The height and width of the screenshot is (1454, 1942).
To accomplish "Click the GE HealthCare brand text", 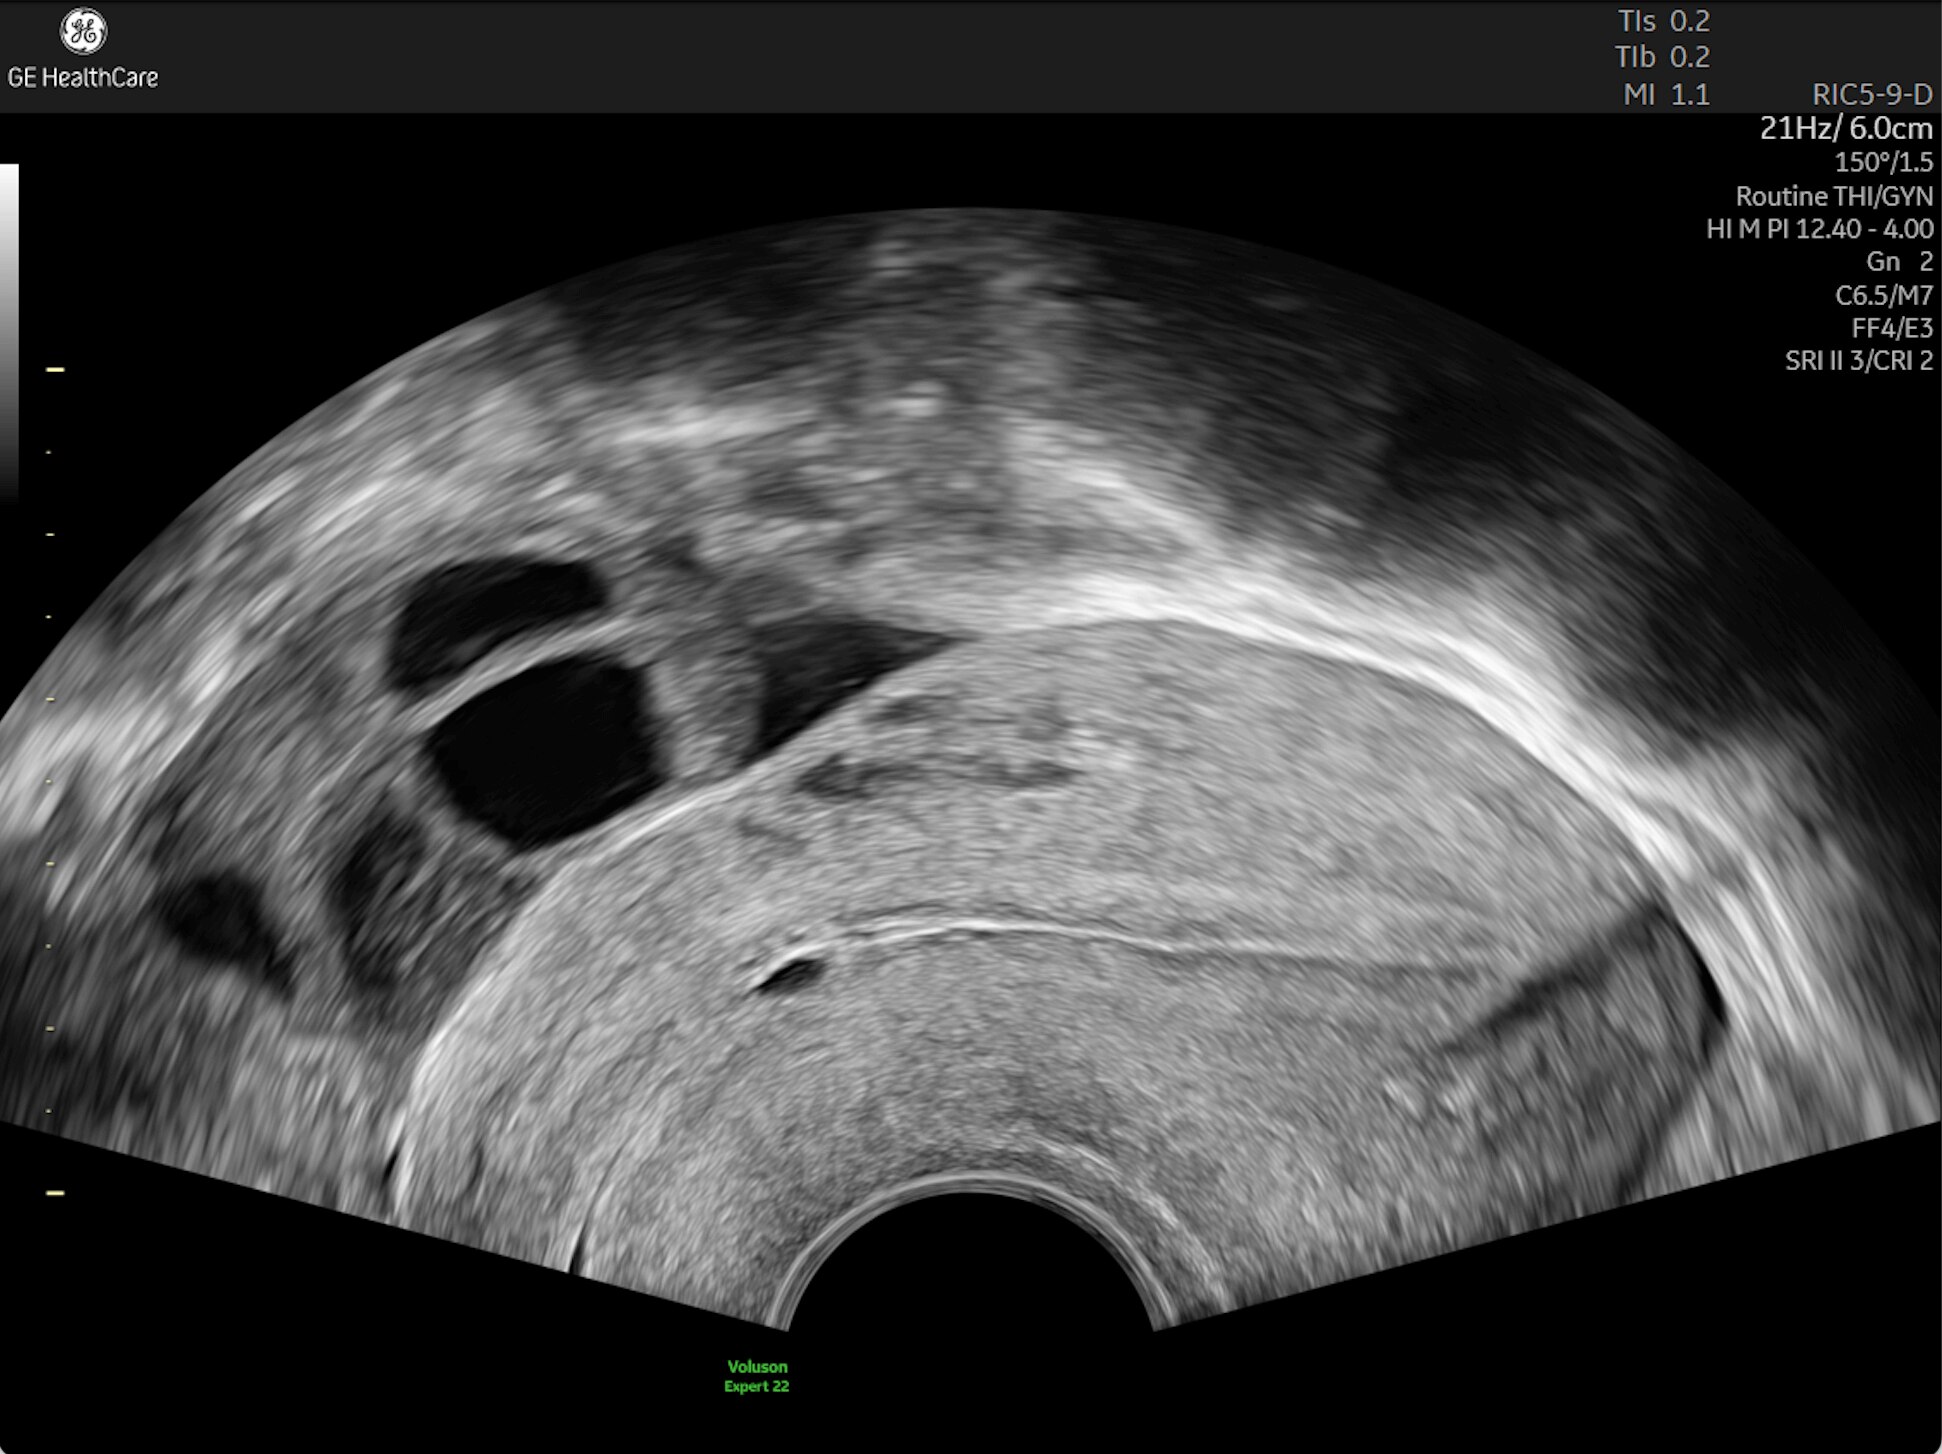I will point(83,77).
